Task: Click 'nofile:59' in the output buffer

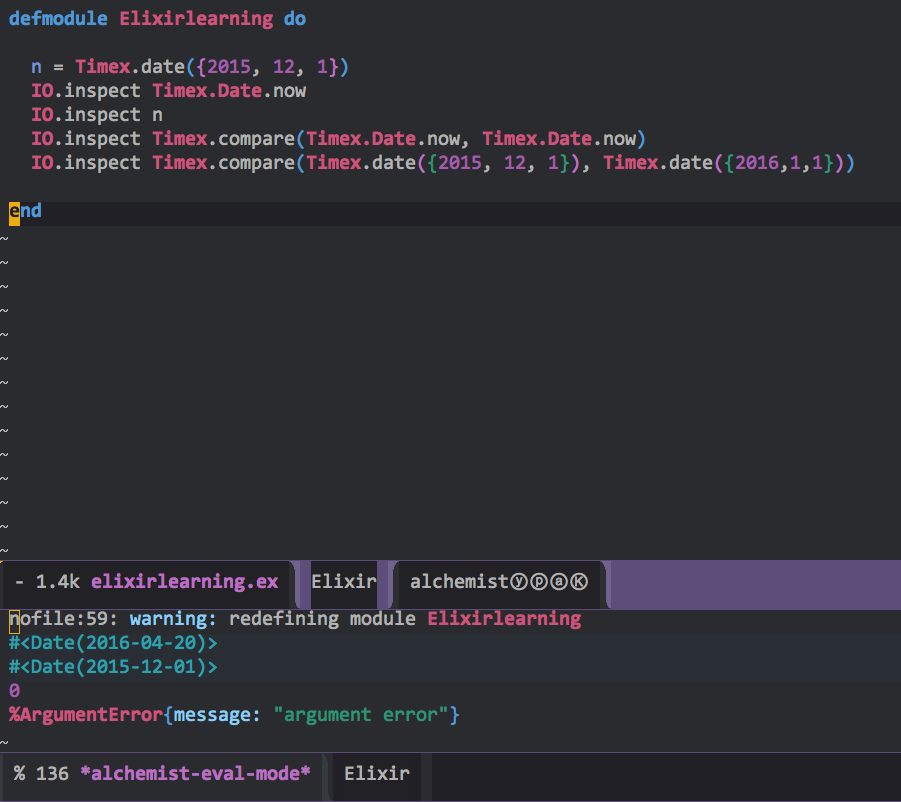Action: (x=58, y=619)
